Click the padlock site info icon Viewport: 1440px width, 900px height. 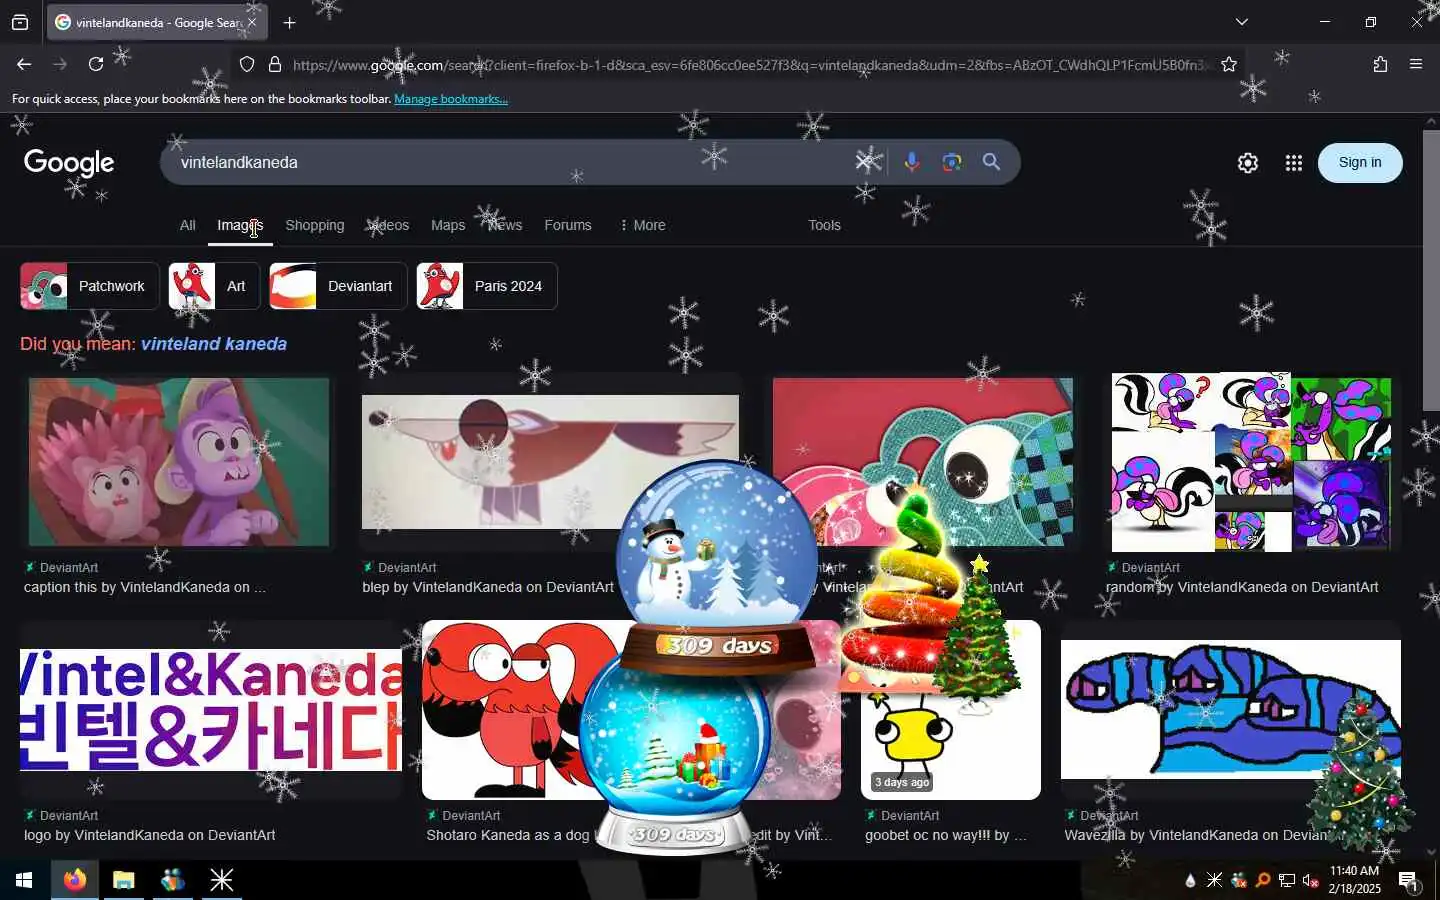(275, 64)
